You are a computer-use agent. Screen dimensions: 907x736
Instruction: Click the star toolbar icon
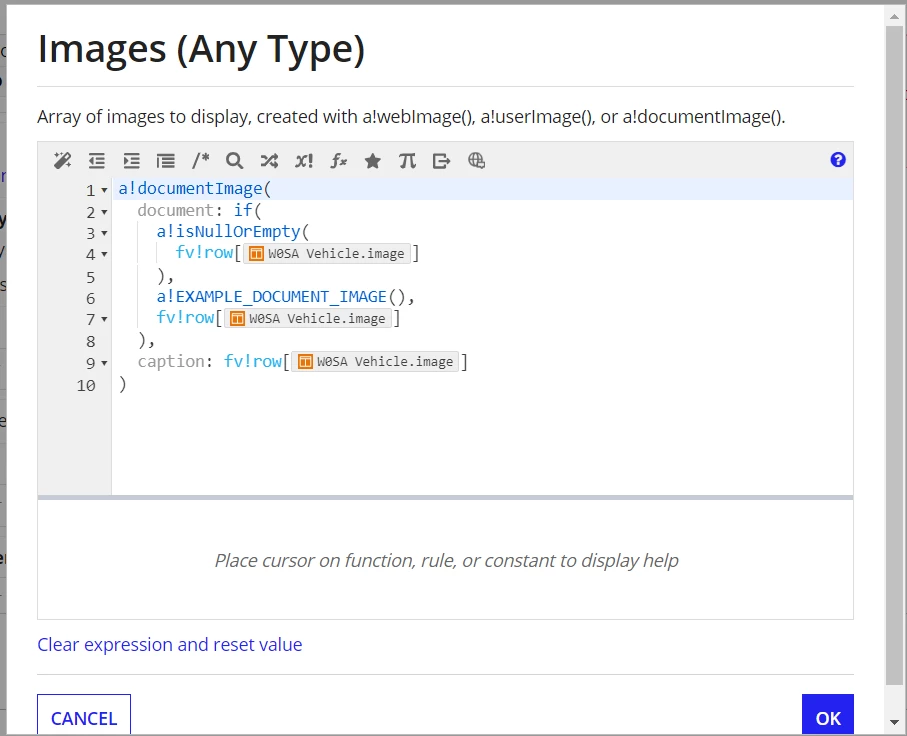tap(373, 160)
